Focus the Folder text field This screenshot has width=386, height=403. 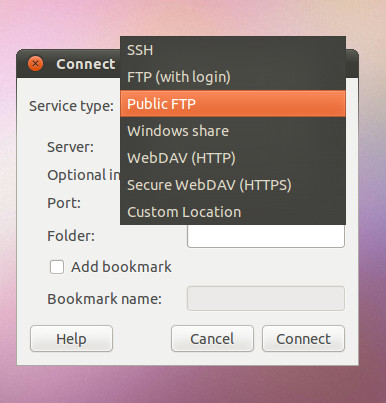(x=266, y=236)
